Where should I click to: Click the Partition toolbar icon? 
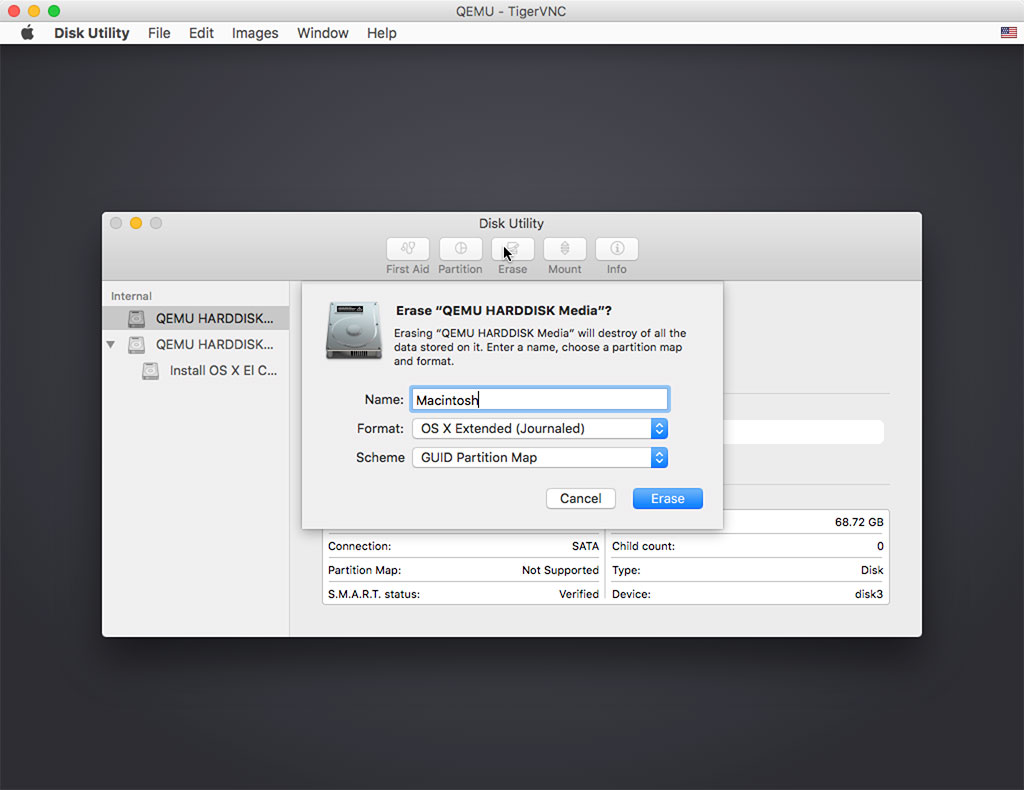pyautogui.click(x=460, y=249)
